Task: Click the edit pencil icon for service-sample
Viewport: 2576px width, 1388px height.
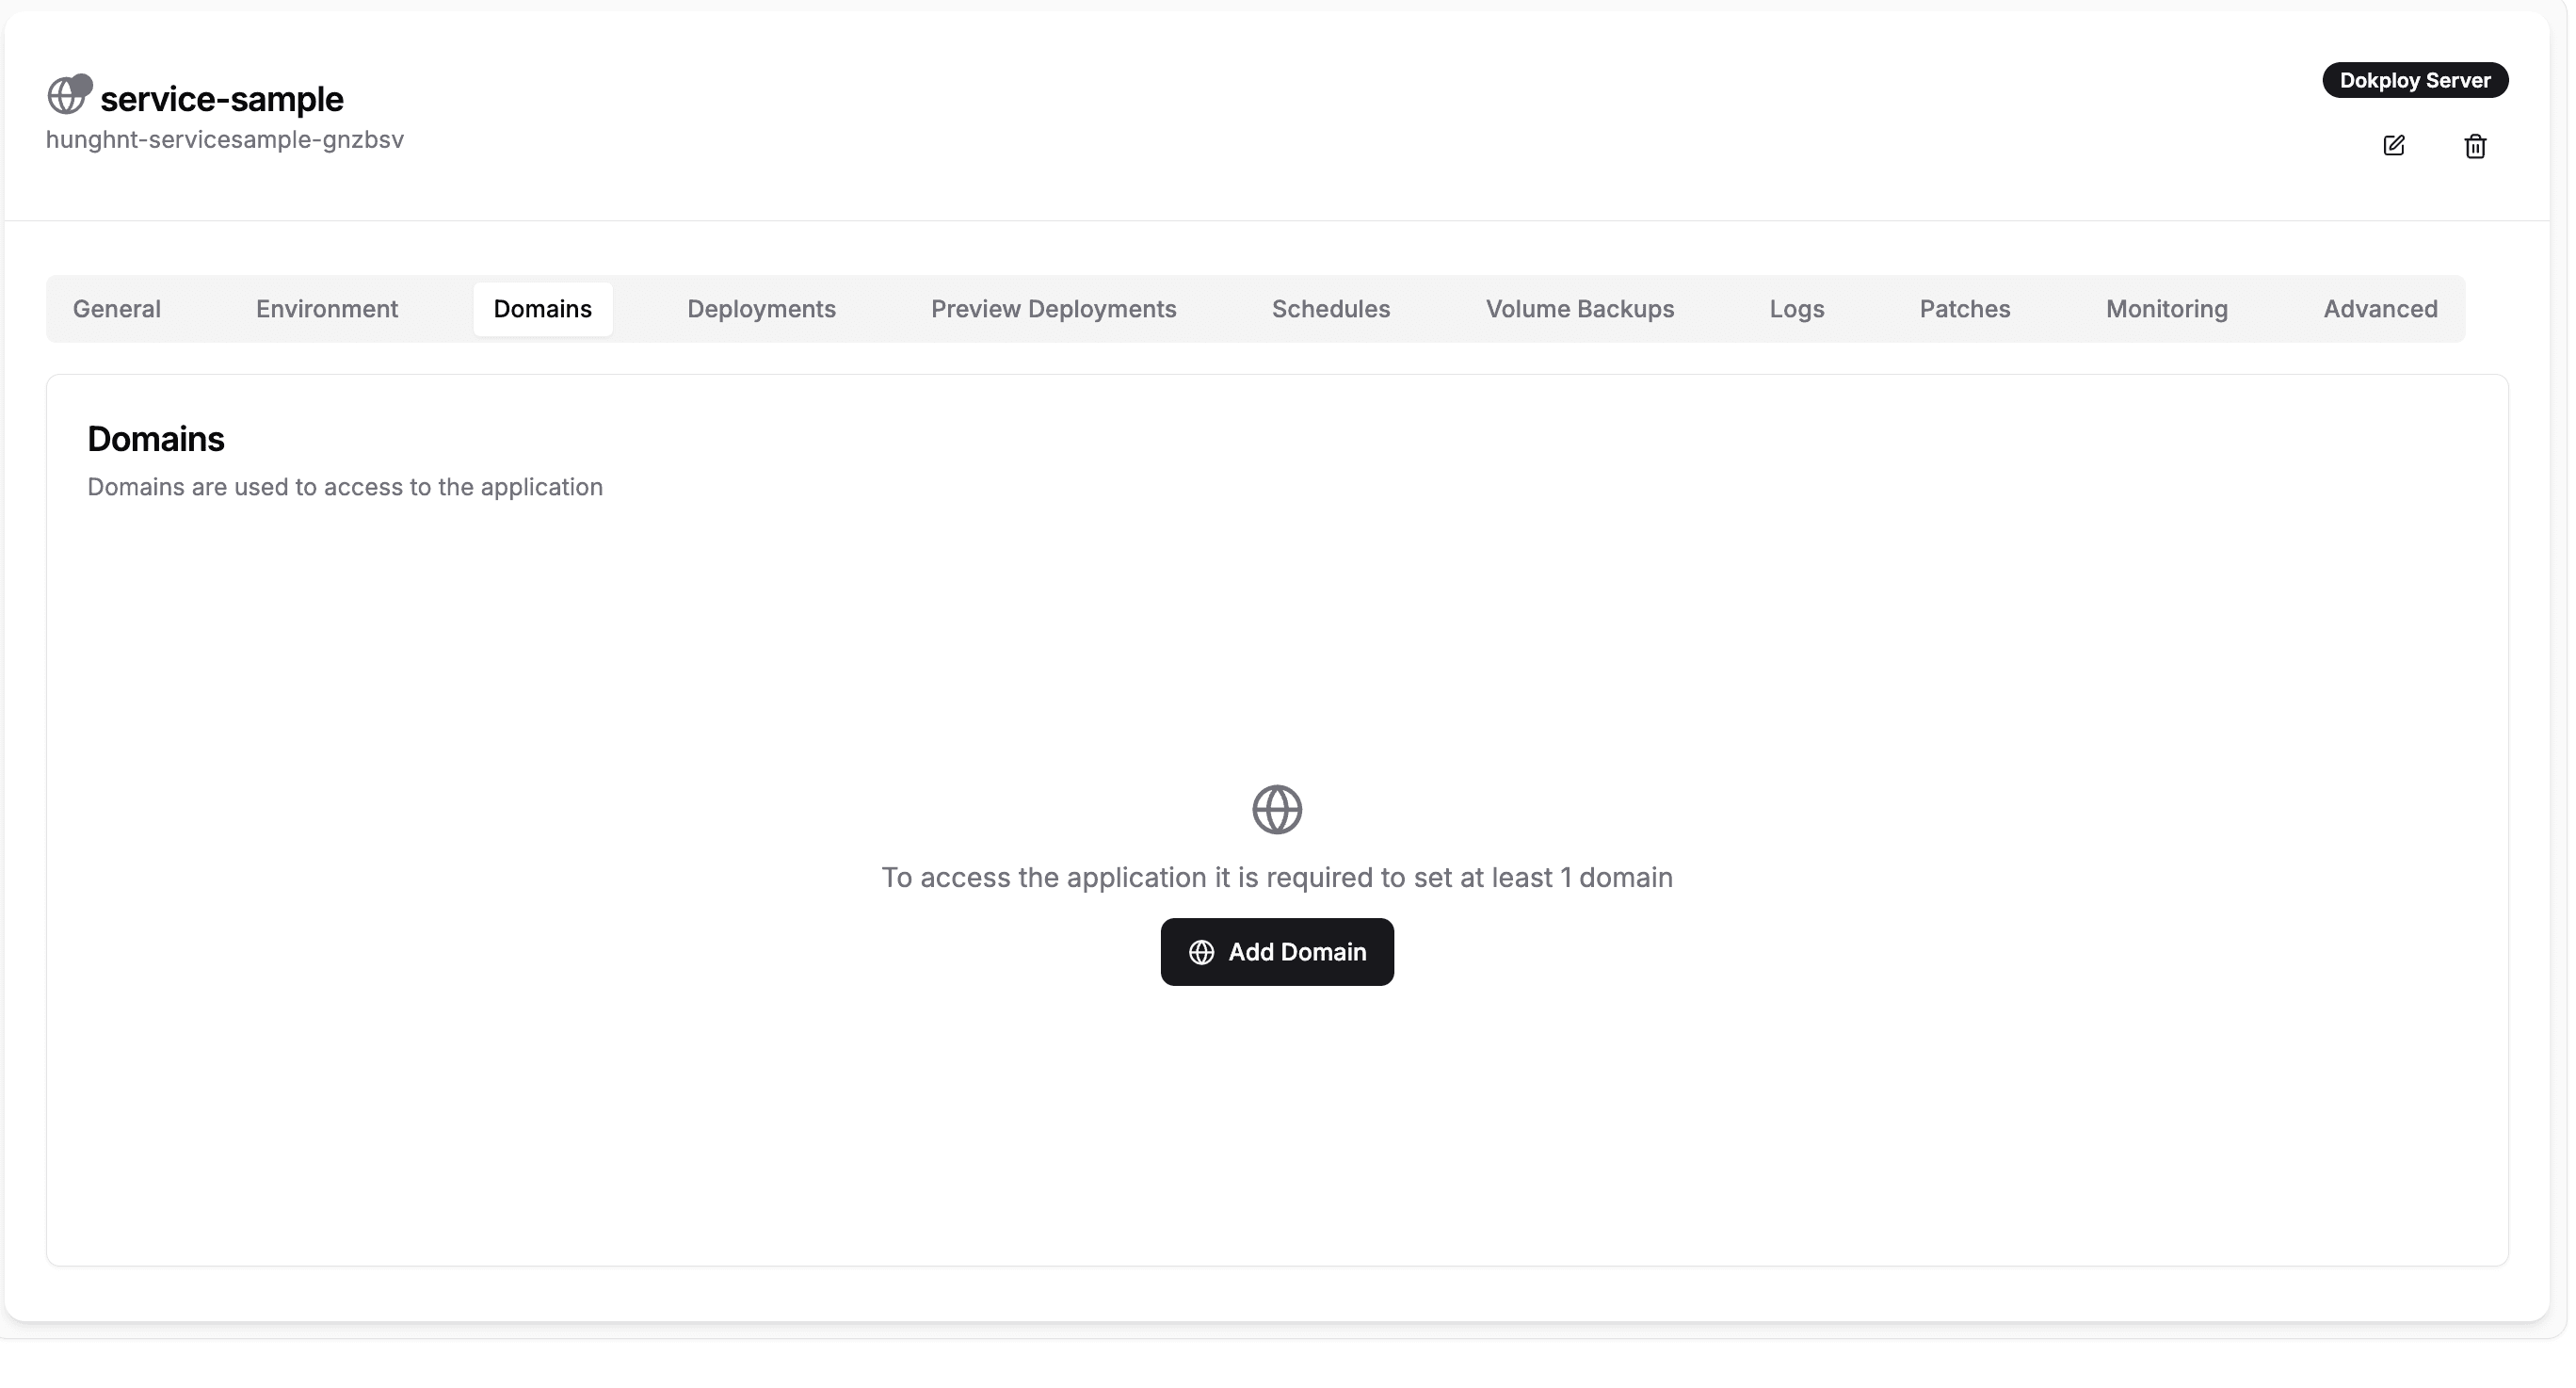Action: [2394, 146]
